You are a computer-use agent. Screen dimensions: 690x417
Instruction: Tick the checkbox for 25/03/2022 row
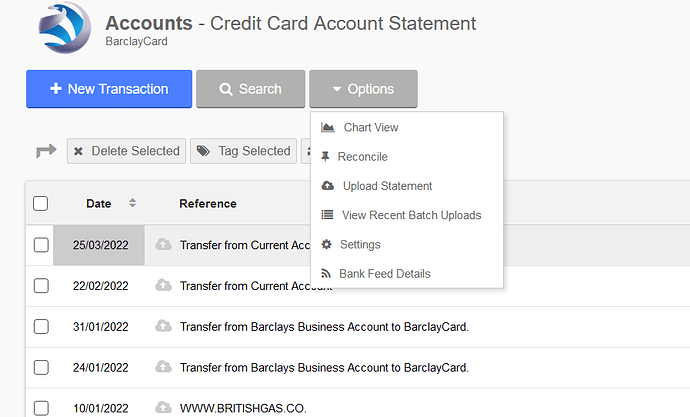pos(41,245)
